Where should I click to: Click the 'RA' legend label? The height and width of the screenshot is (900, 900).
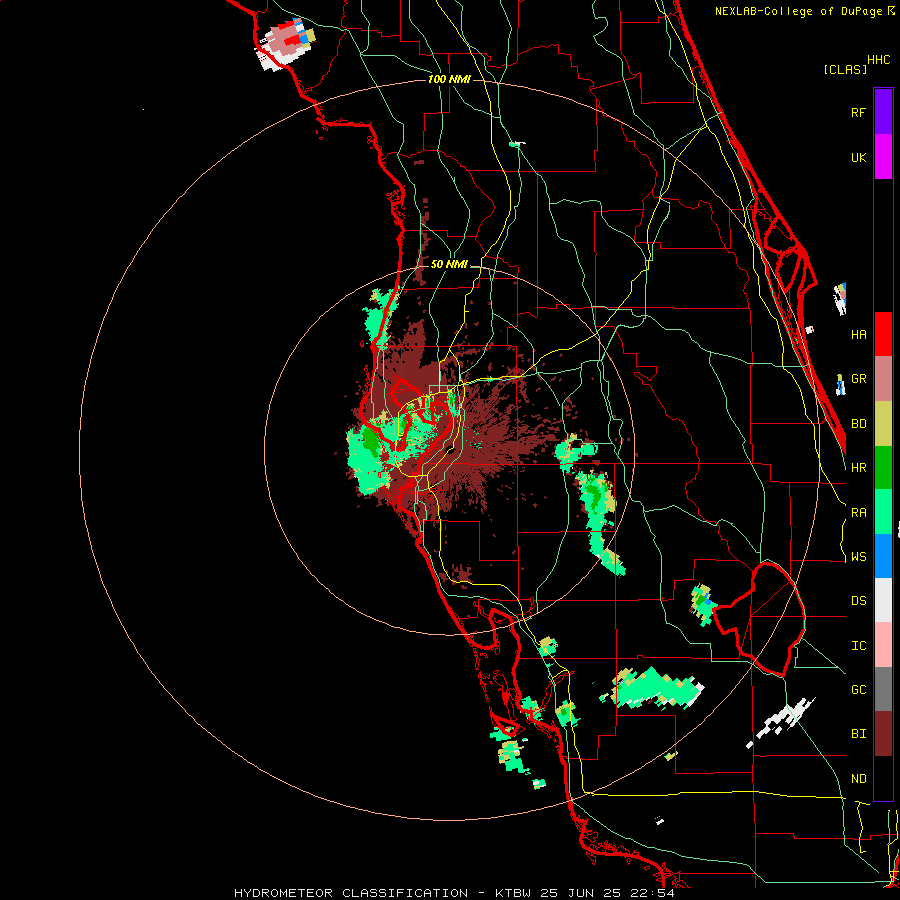[859, 513]
